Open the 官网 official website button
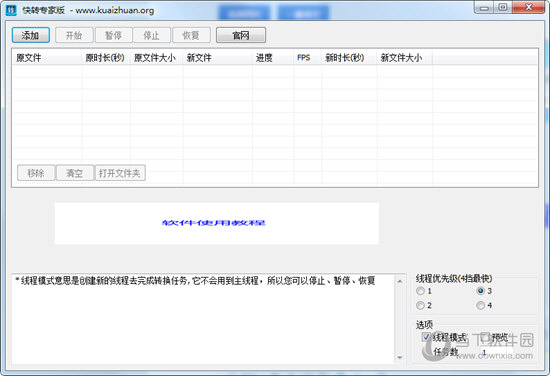This screenshot has width=550, height=376. click(x=241, y=35)
